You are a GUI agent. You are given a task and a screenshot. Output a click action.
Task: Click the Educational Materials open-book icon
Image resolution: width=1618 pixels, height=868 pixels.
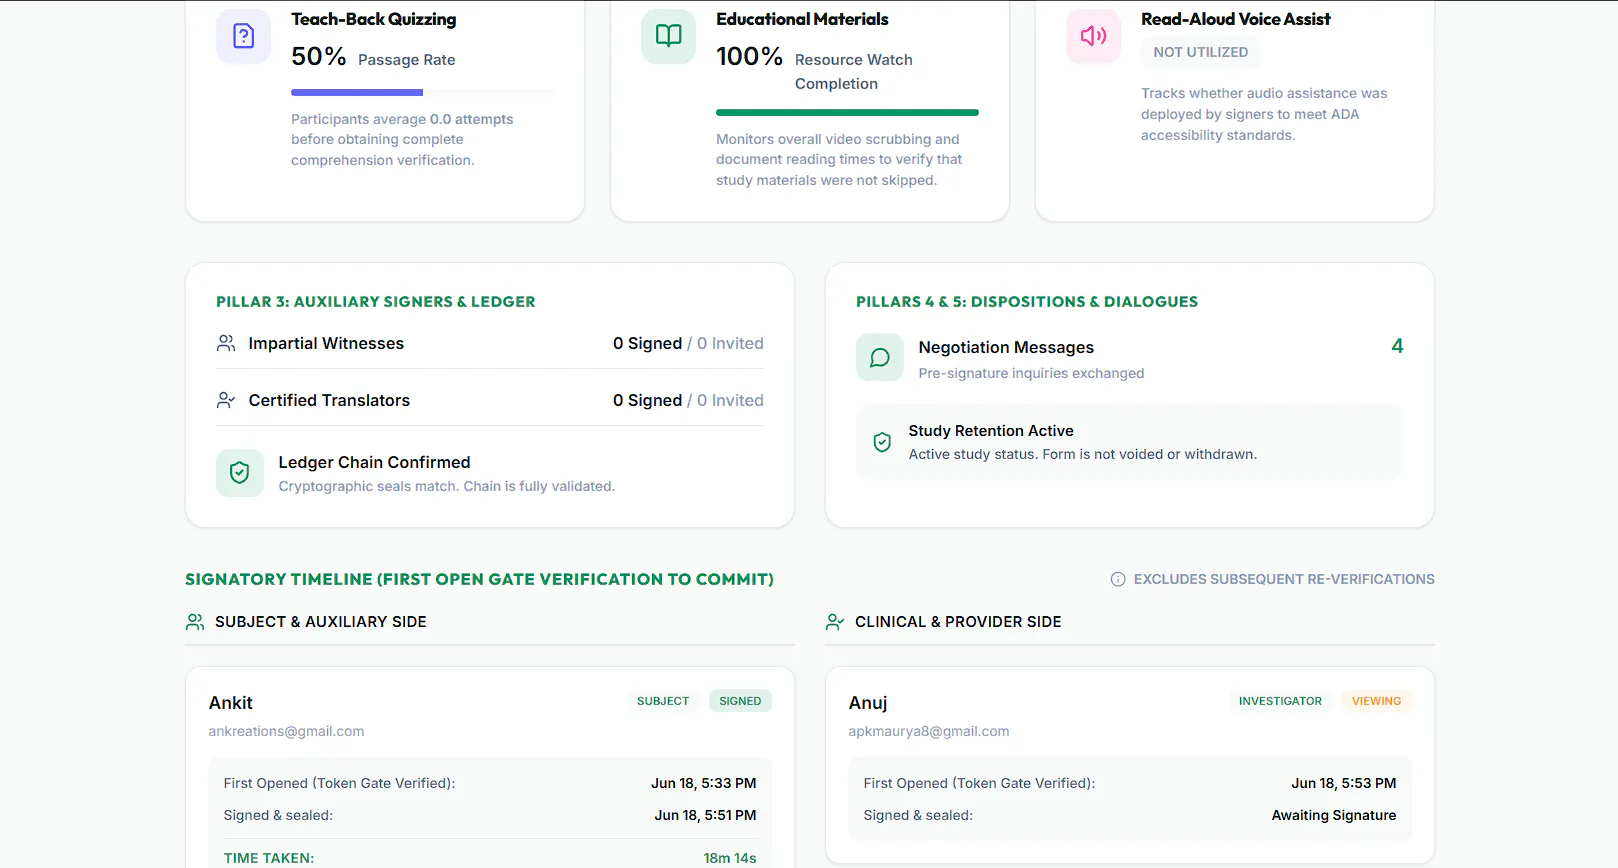[668, 36]
